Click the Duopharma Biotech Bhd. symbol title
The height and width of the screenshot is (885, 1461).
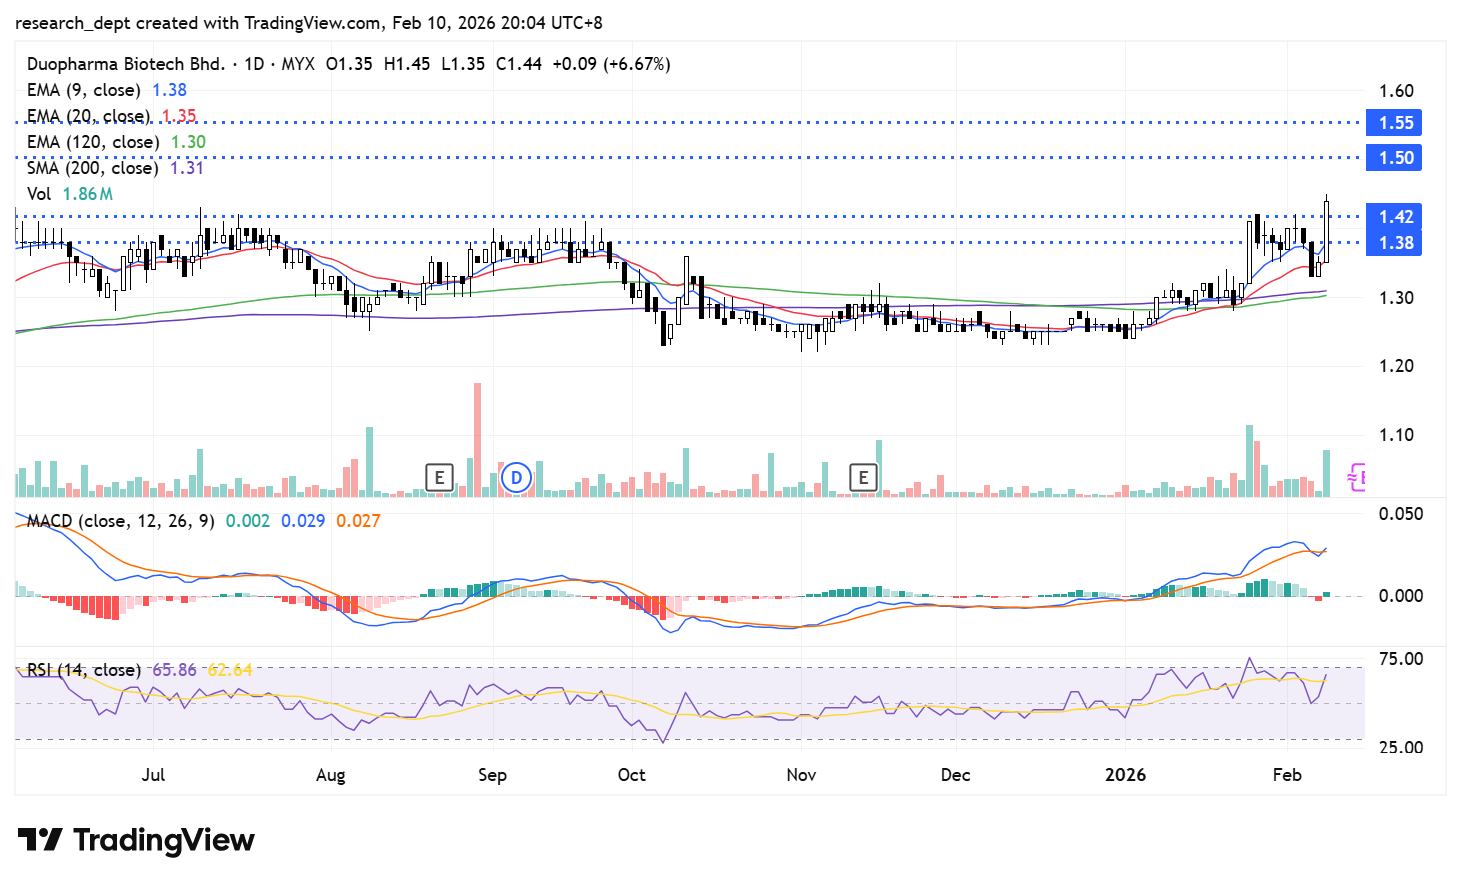pyautogui.click(x=126, y=64)
